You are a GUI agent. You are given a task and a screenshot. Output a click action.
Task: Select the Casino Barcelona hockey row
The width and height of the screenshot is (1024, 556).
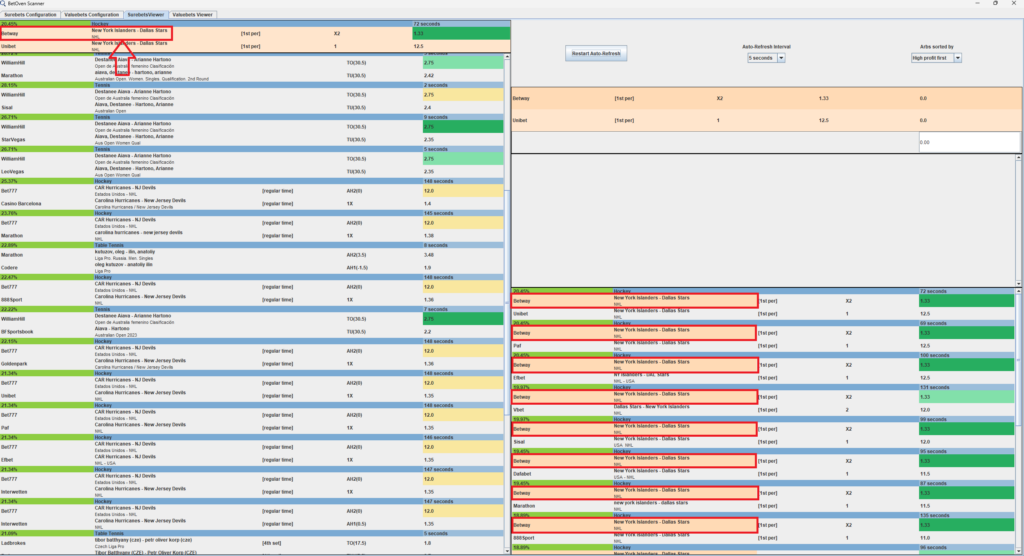(252, 204)
